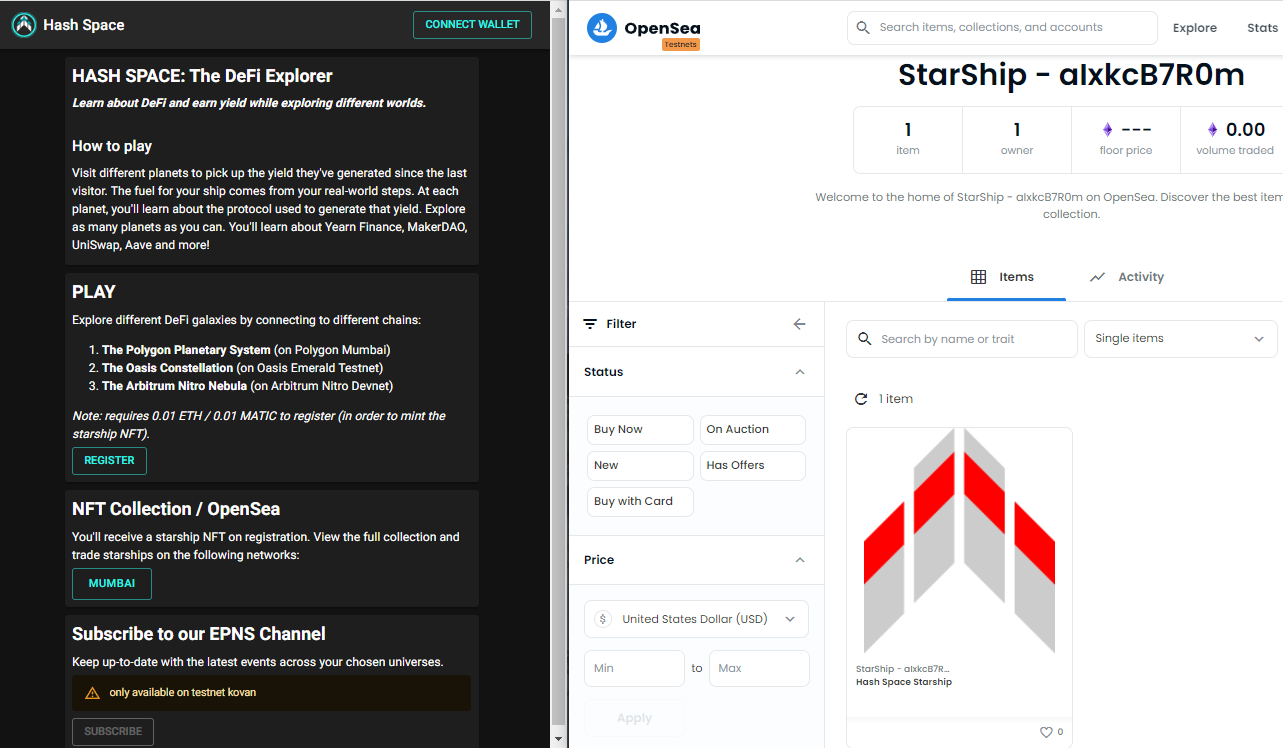
Task: Click the chart icon on the Activity tab
Action: pyautogui.click(x=1098, y=277)
